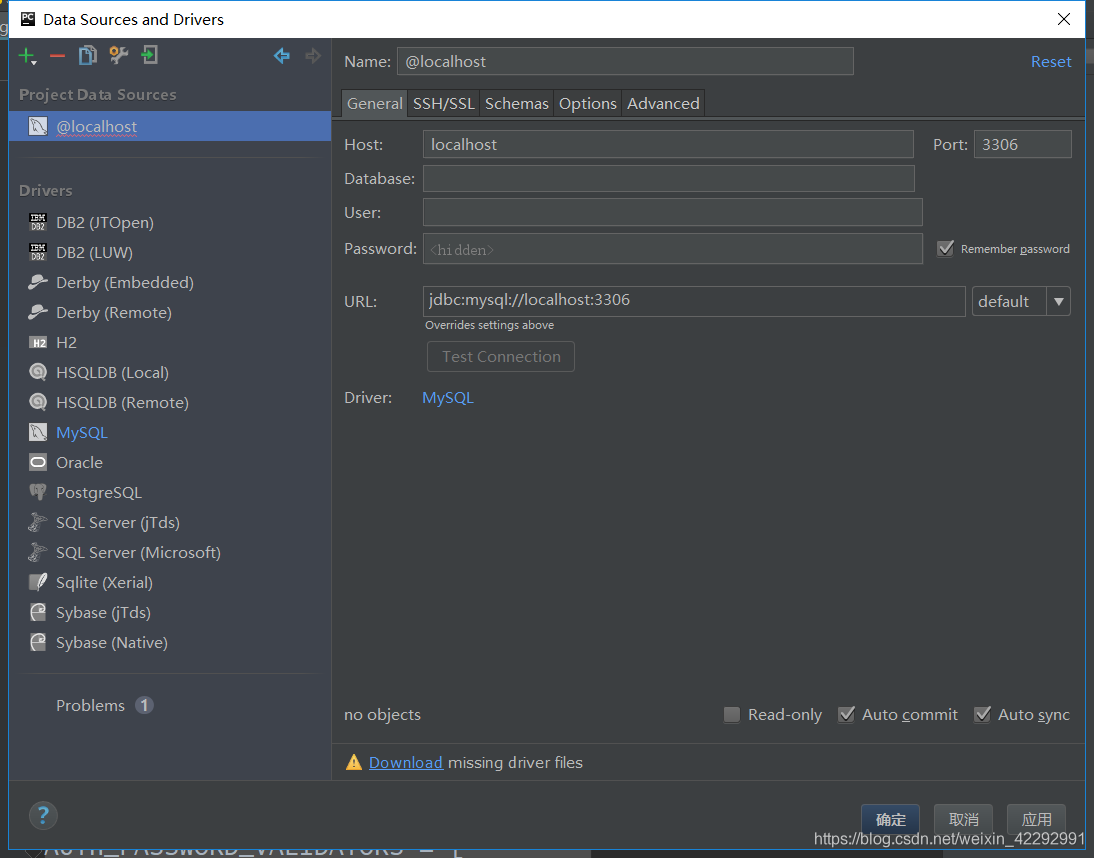
Task: Click the jdbc URL input field
Action: tap(694, 301)
